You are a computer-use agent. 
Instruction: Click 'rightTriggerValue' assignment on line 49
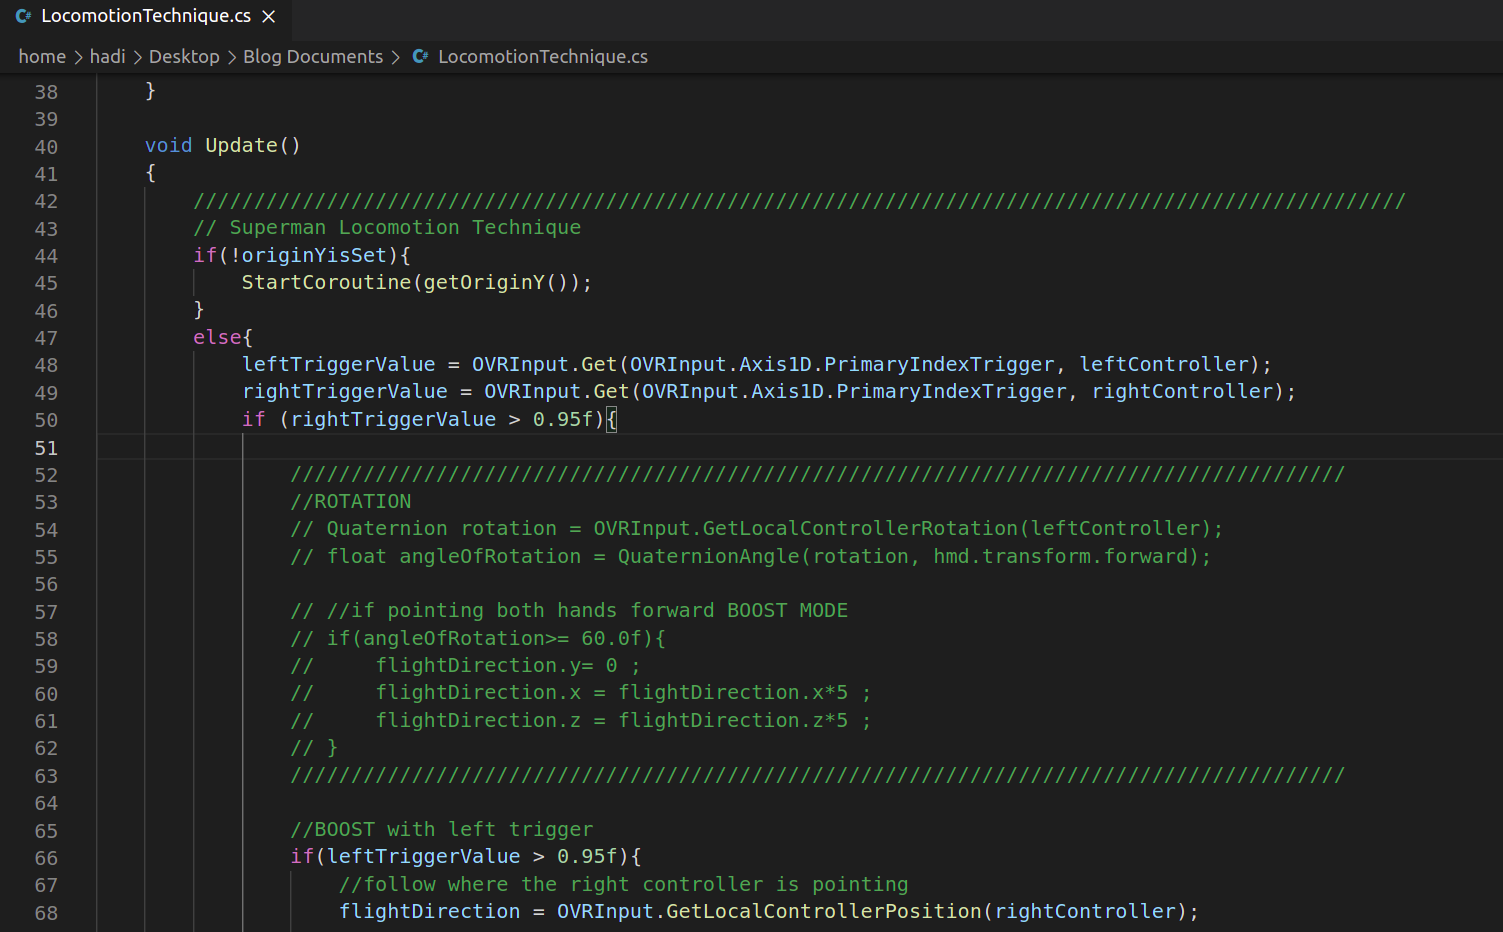[345, 391]
